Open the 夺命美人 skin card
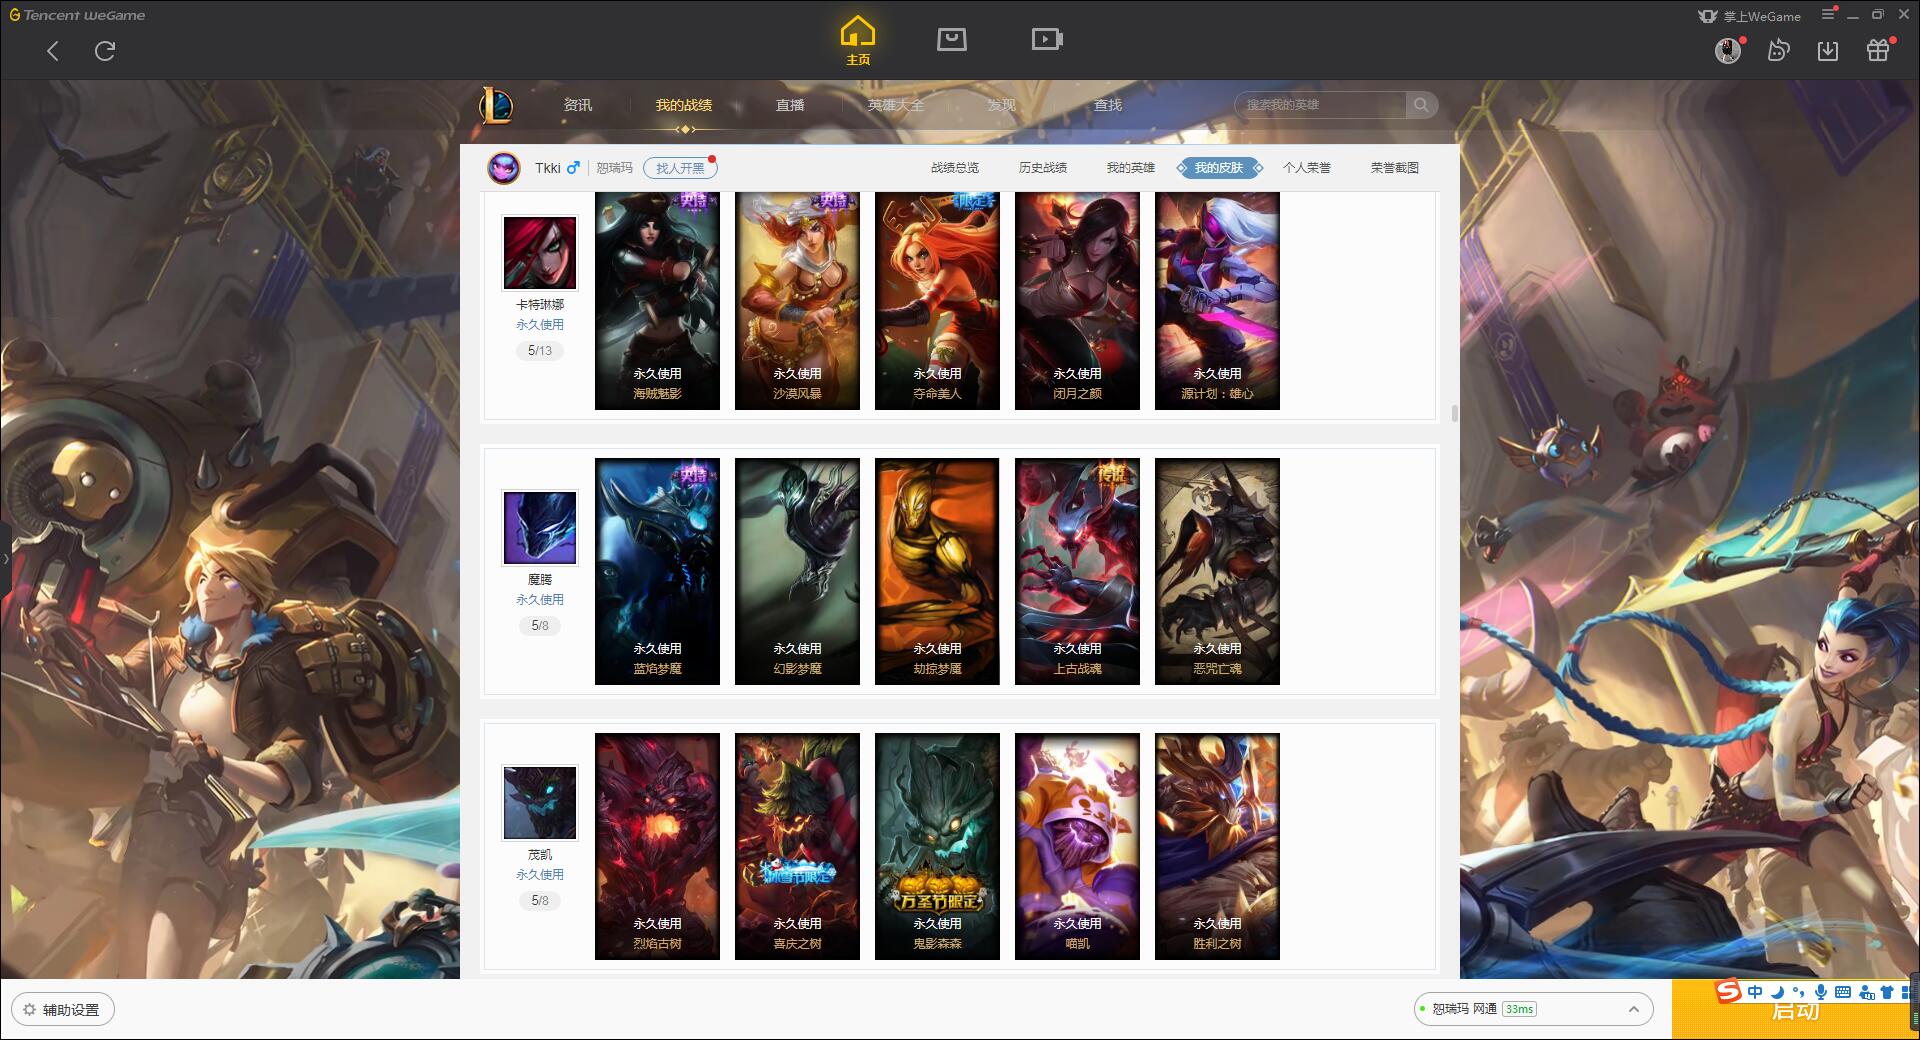The image size is (1920, 1040). (x=937, y=300)
